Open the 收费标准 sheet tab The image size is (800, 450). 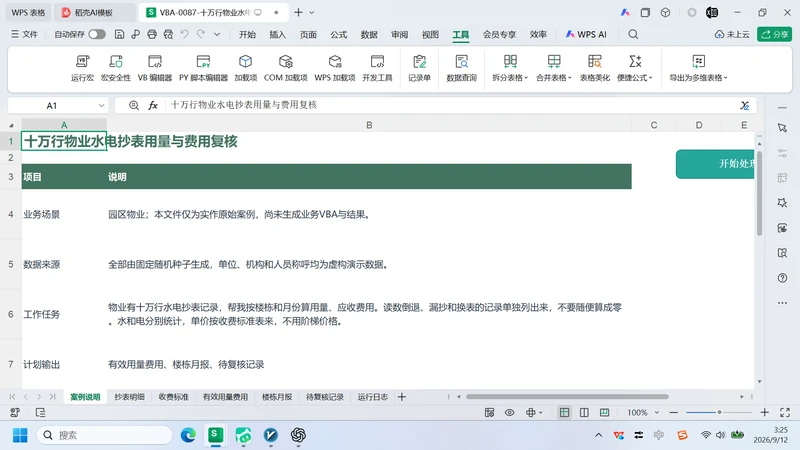pos(173,396)
